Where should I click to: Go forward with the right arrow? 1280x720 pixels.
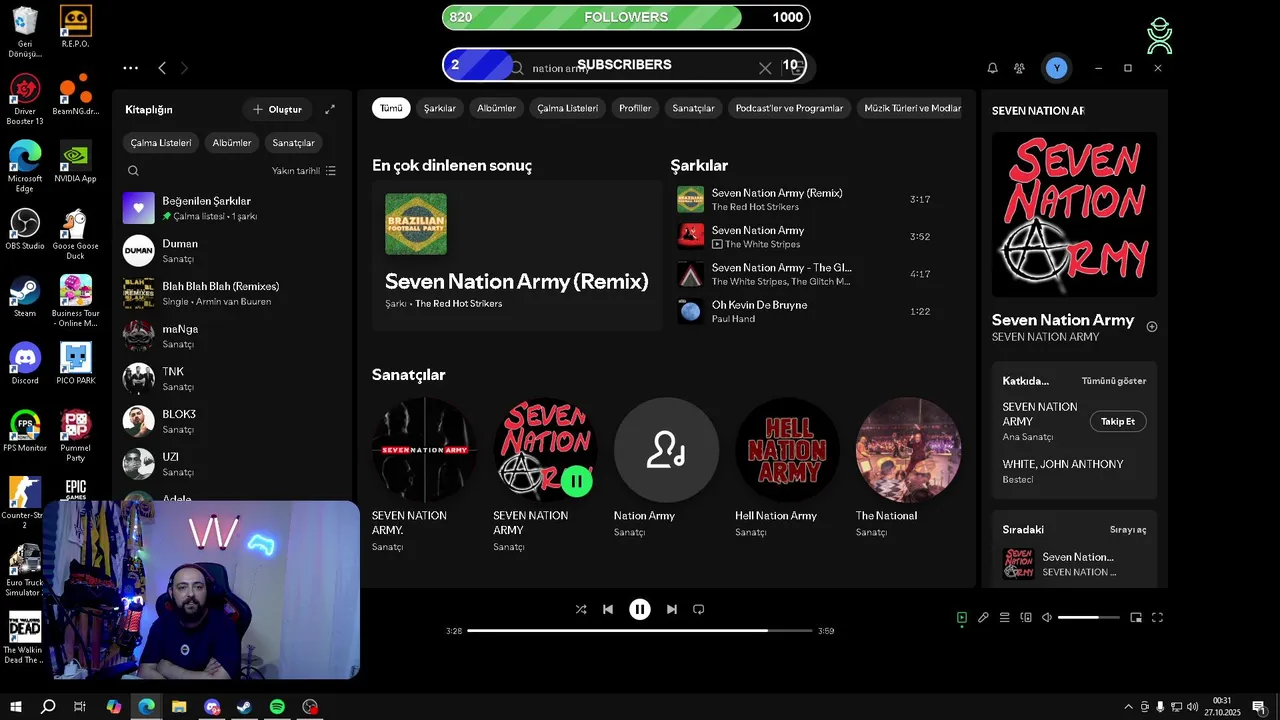coord(184,68)
